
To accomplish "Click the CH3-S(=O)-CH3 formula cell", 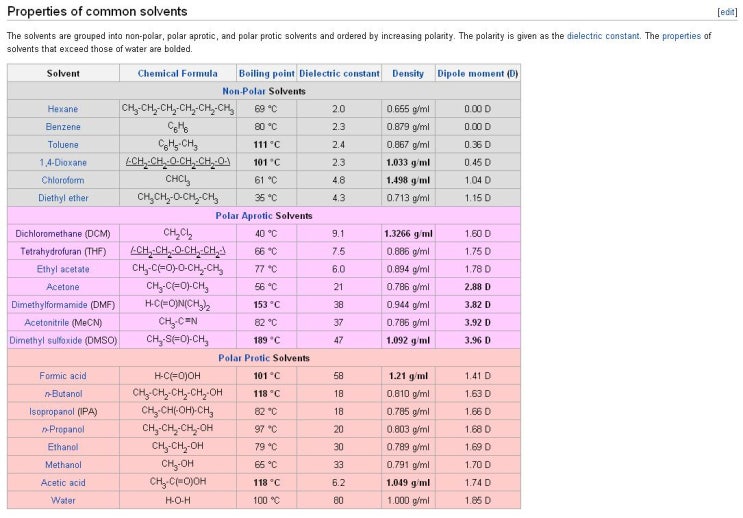I will click(x=178, y=340).
